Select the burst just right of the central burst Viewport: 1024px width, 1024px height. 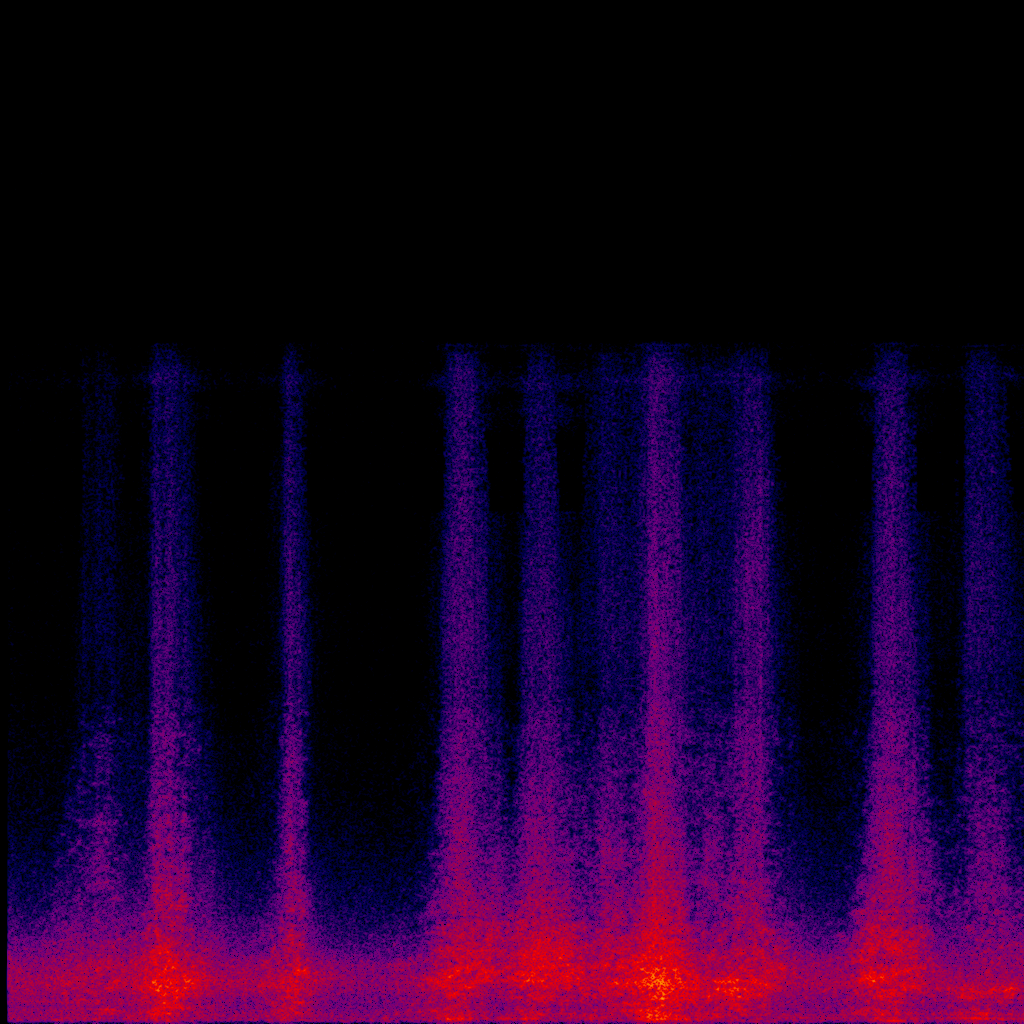(750, 600)
